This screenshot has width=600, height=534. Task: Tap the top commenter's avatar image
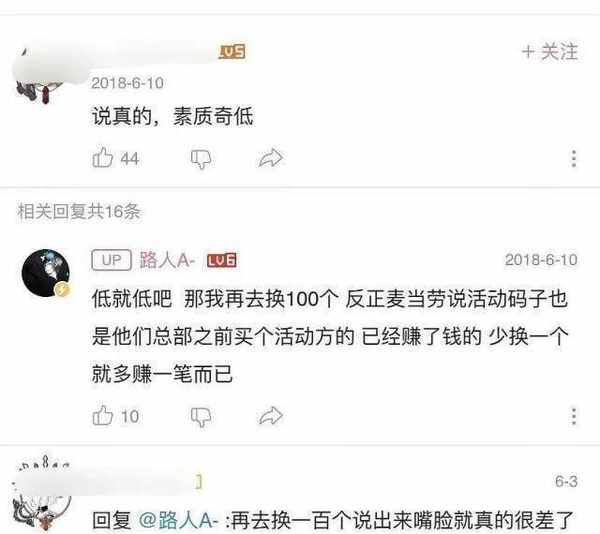click(39, 77)
